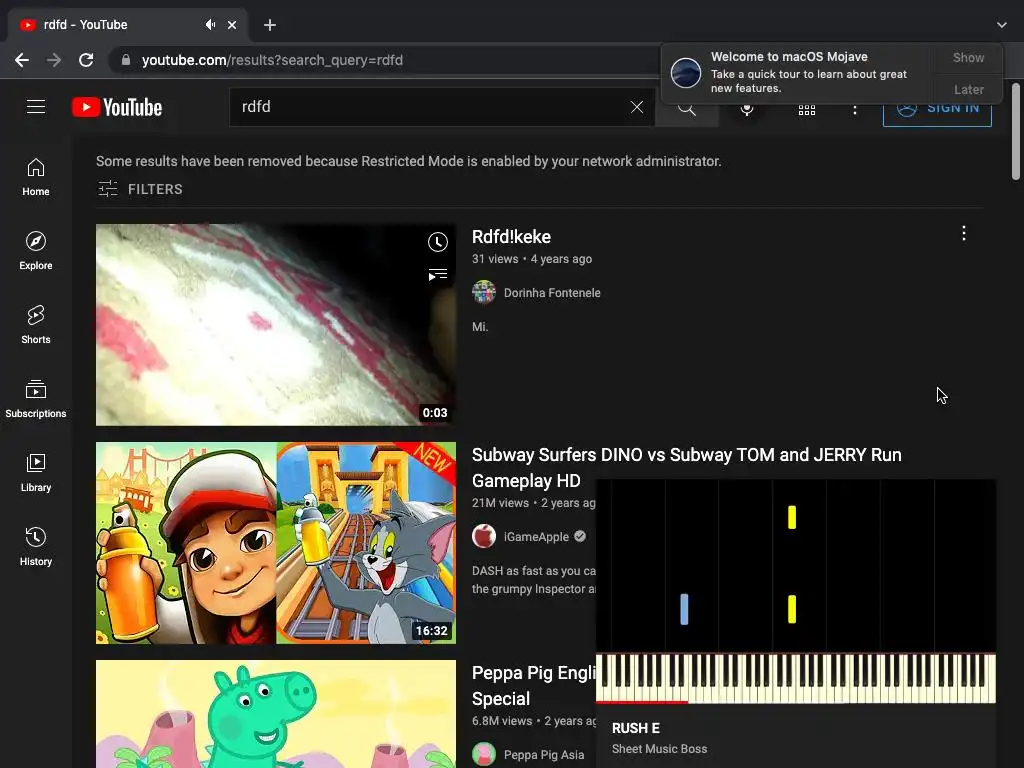Image resolution: width=1024 pixels, height=768 pixels.
Task: Click iGameApple channel avatar
Action: click(484, 536)
